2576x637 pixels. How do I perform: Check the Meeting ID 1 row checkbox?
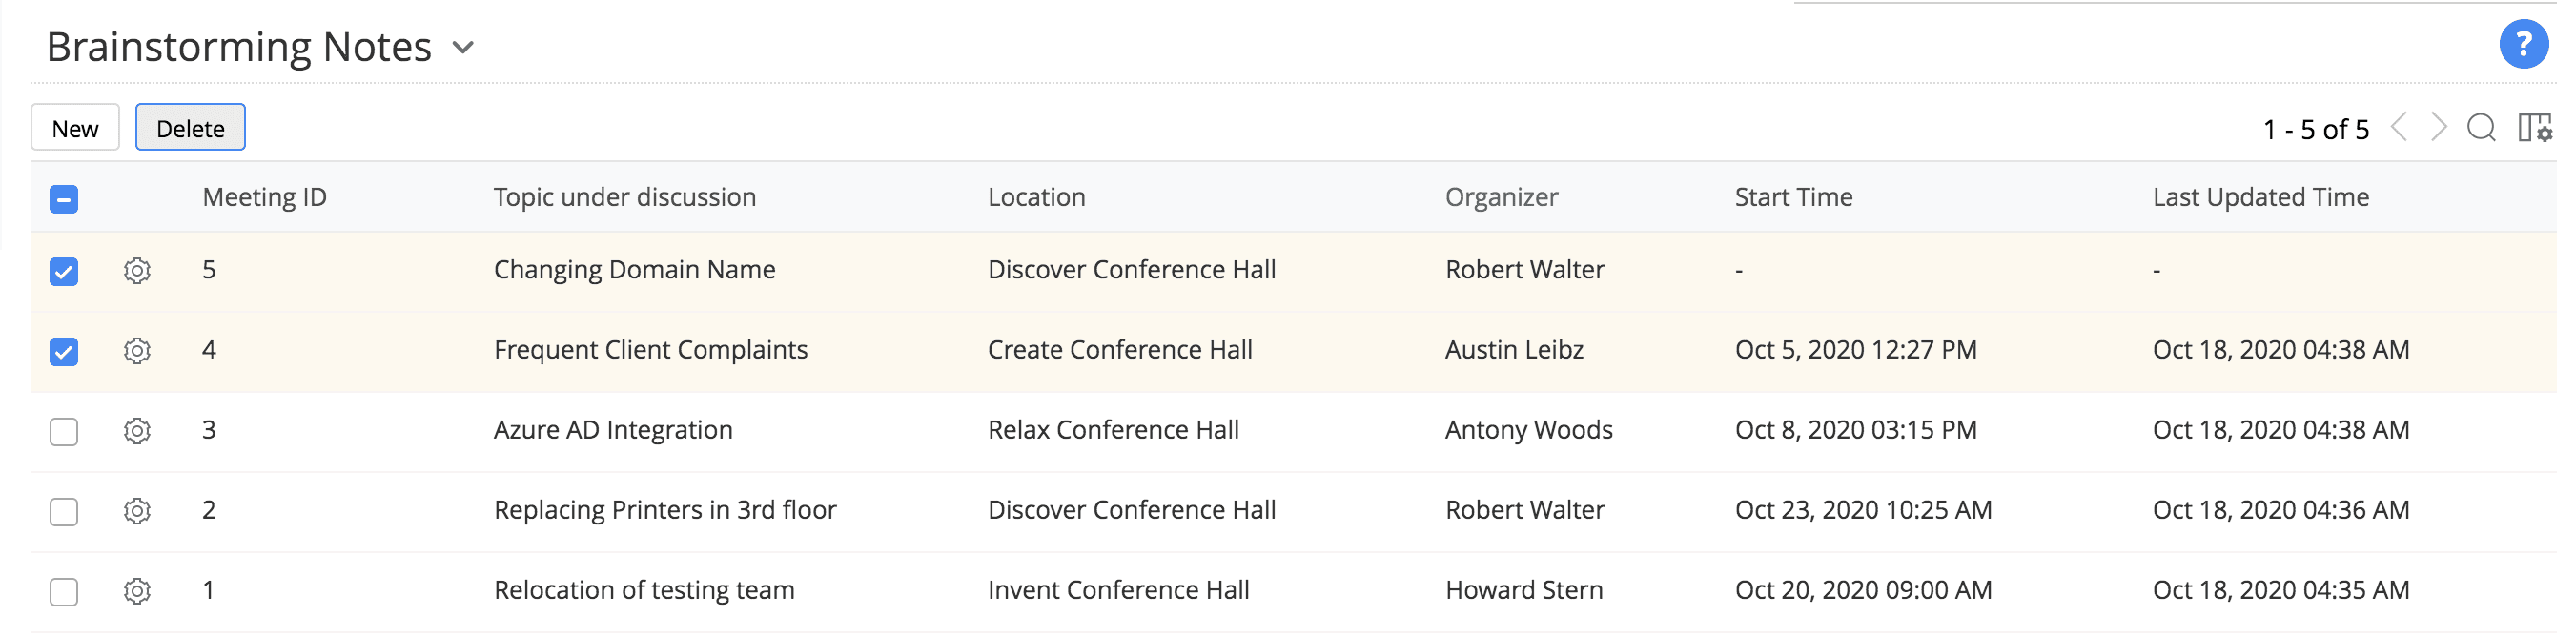tap(64, 592)
